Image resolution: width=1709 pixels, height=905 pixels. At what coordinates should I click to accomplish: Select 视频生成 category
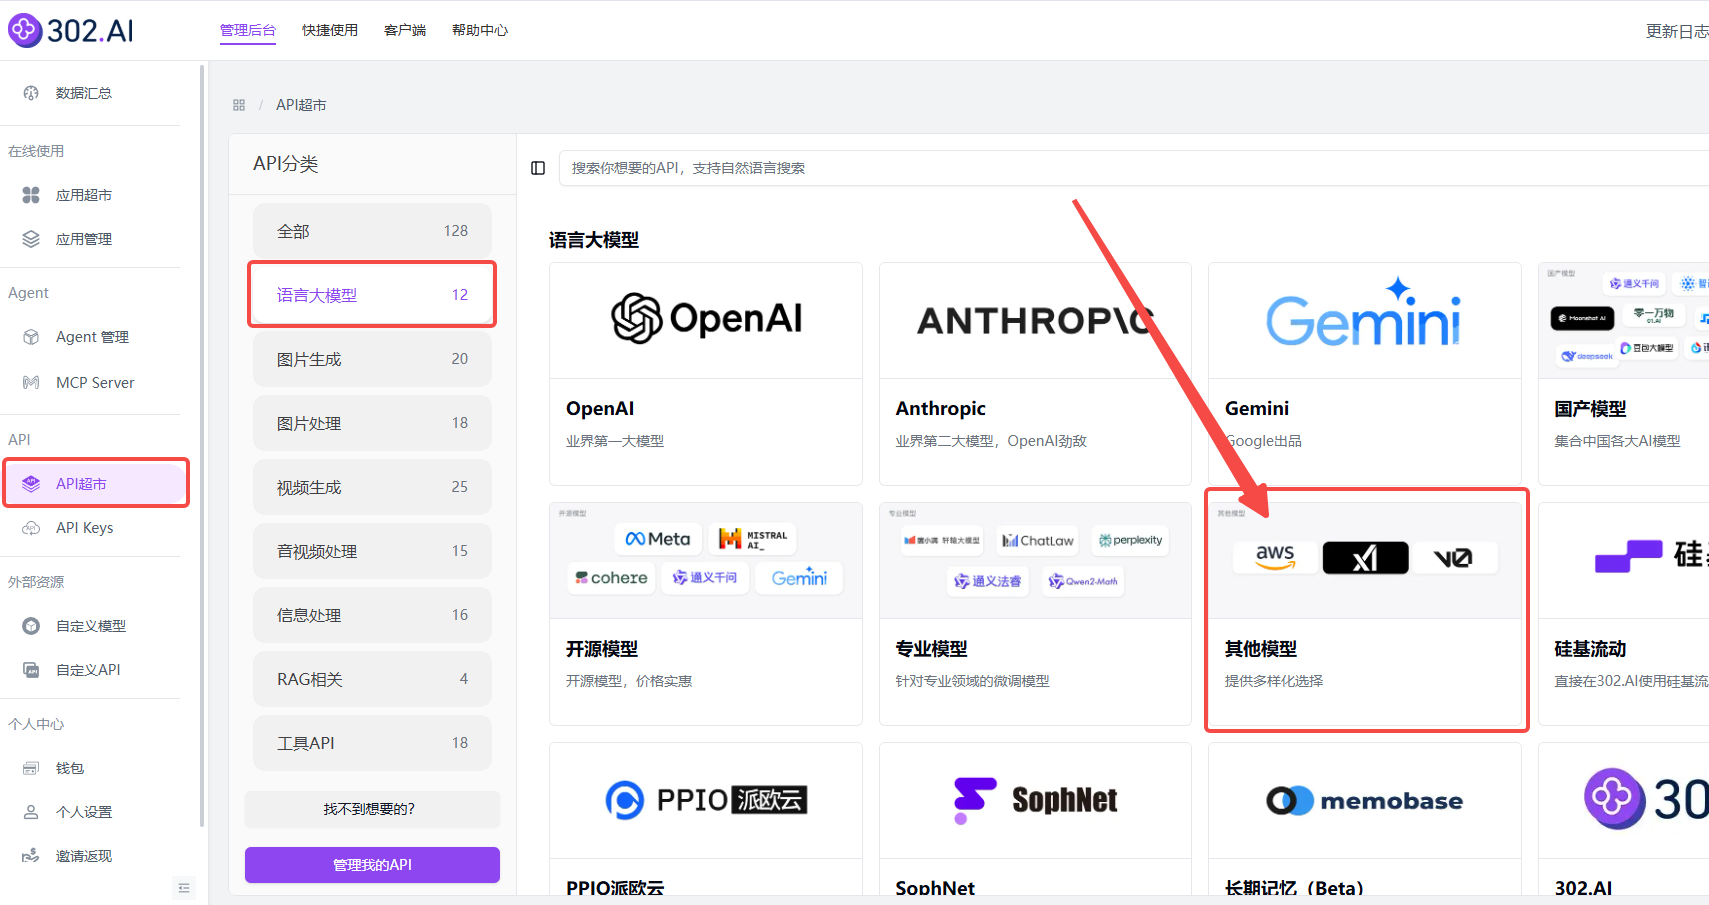372,487
